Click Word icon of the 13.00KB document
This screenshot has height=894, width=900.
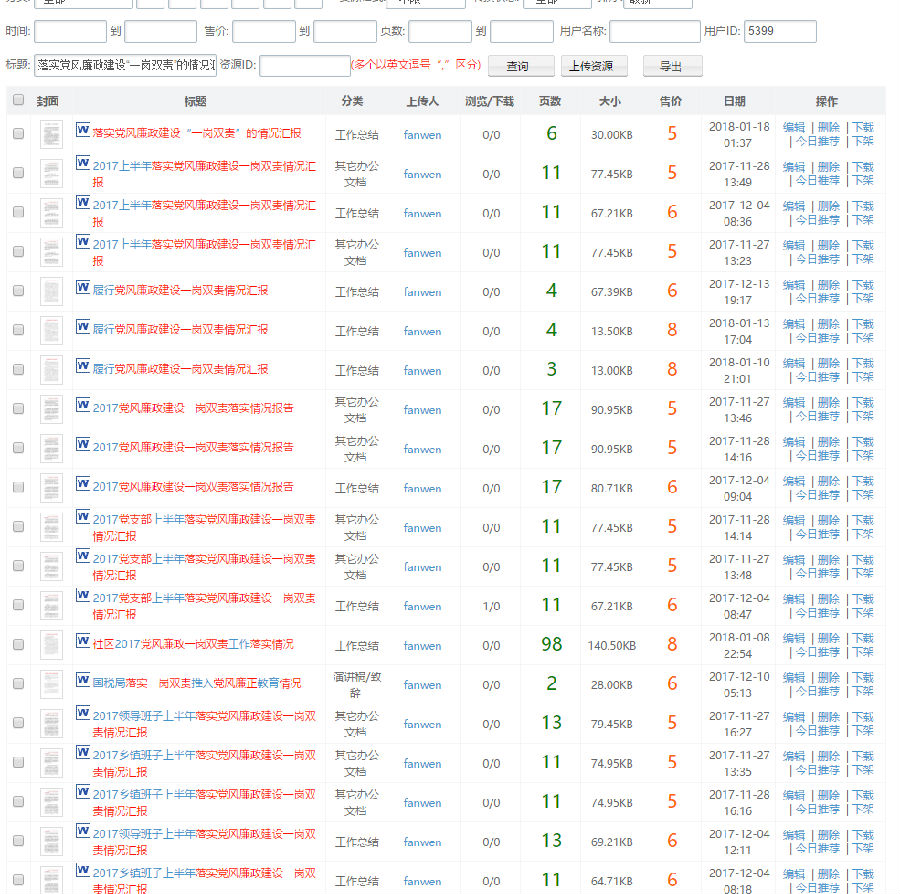click(83, 365)
